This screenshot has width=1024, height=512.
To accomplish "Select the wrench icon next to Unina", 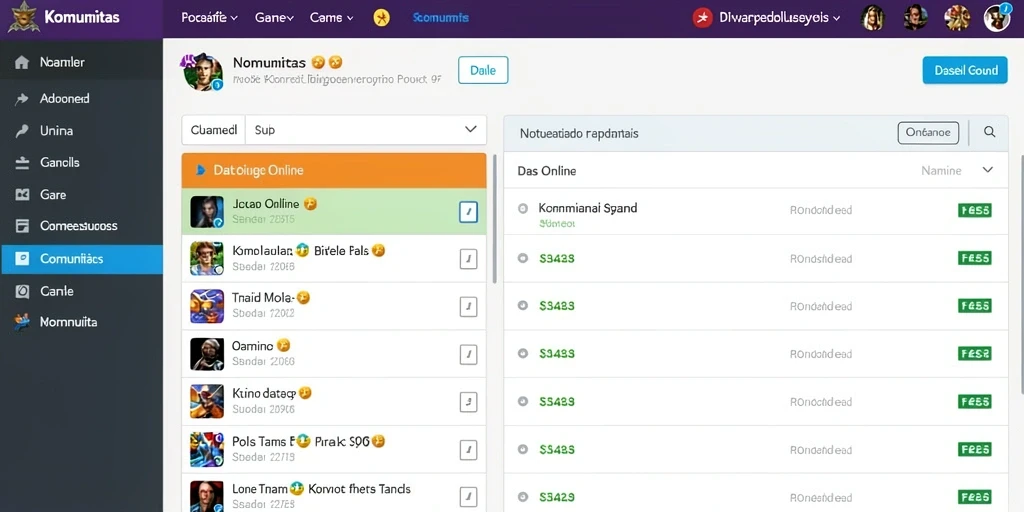I will [x=22, y=131].
